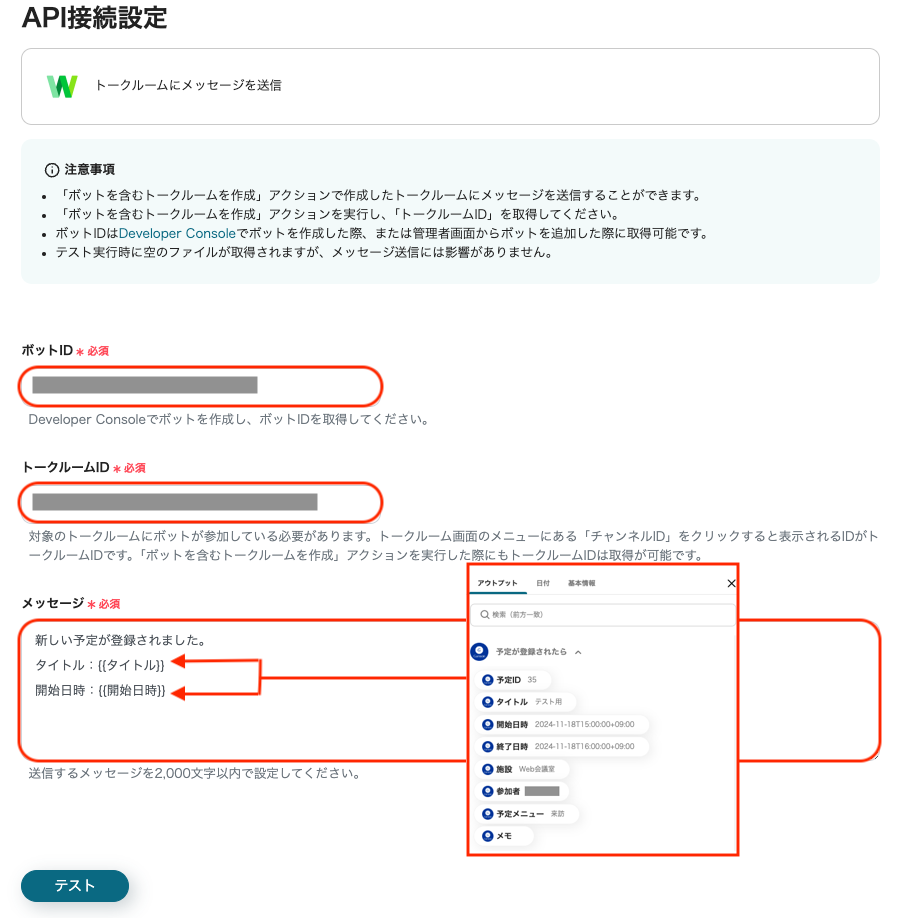Select the 開始日時 output item
This screenshot has width=902, height=918.
pyautogui.click(x=563, y=724)
